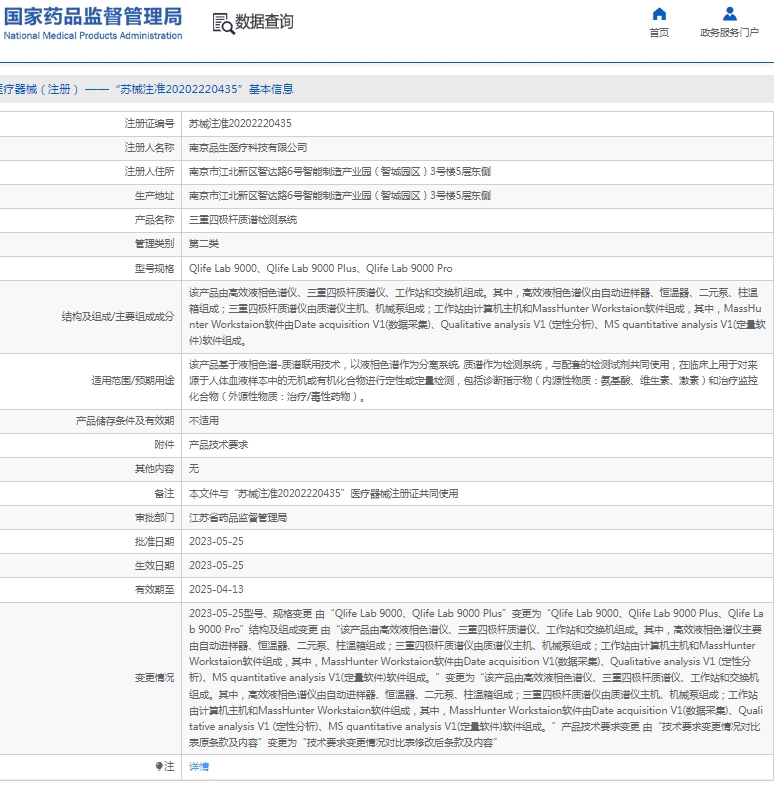774x787 pixels.
Task: Click the 南京品生医疗科技有限公司 registrant name
Action: coord(248,148)
